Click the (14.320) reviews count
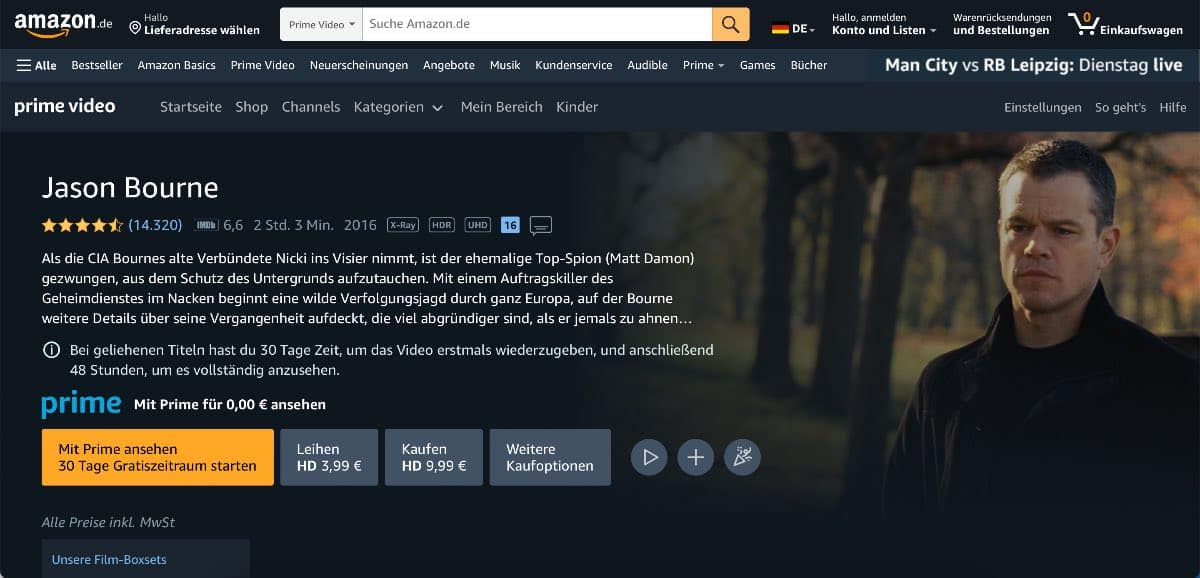Image resolution: width=1200 pixels, height=578 pixels. tap(155, 225)
